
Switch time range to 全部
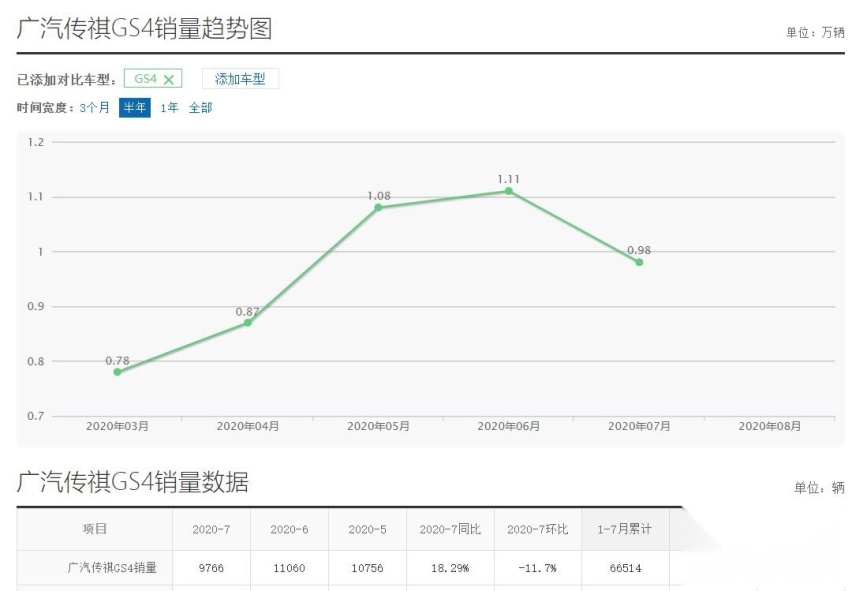[x=200, y=108]
